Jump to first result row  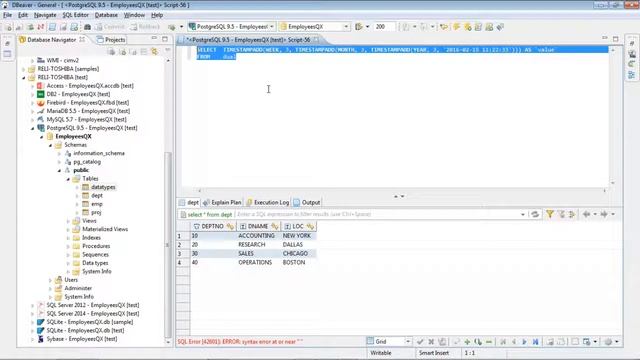[503, 342]
